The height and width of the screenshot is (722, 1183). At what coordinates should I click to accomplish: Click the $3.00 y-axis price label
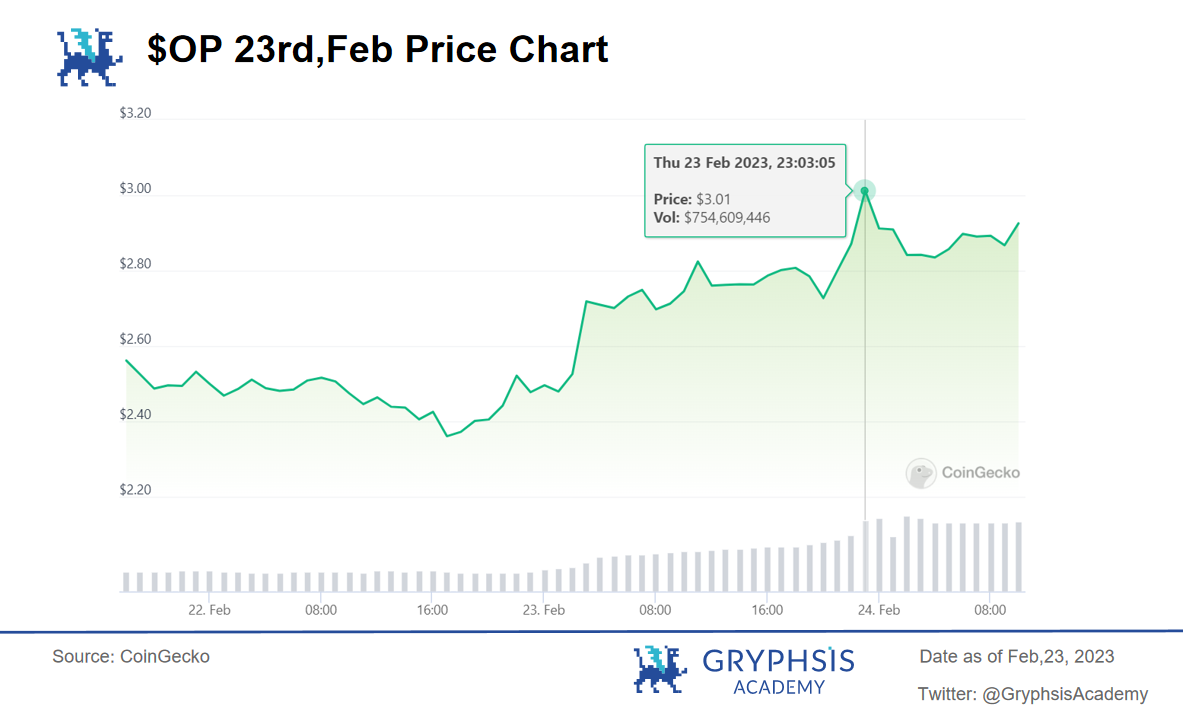(135, 189)
